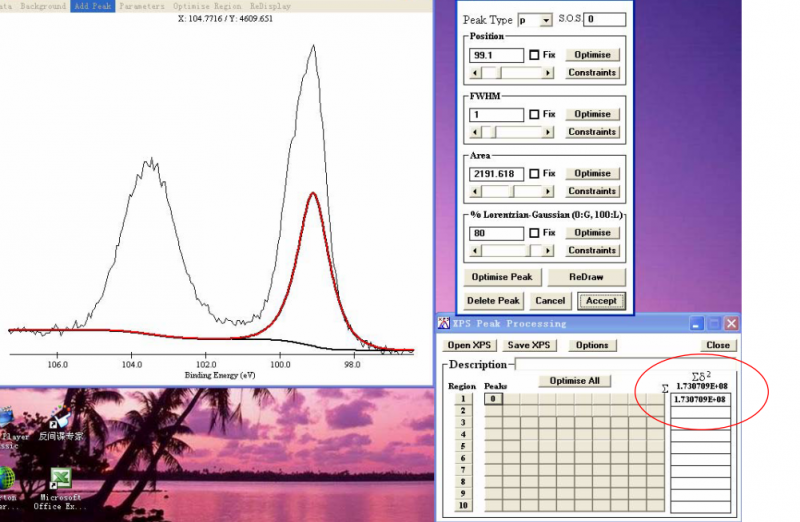
Task: Click the Save XPS button
Action: (x=529, y=345)
